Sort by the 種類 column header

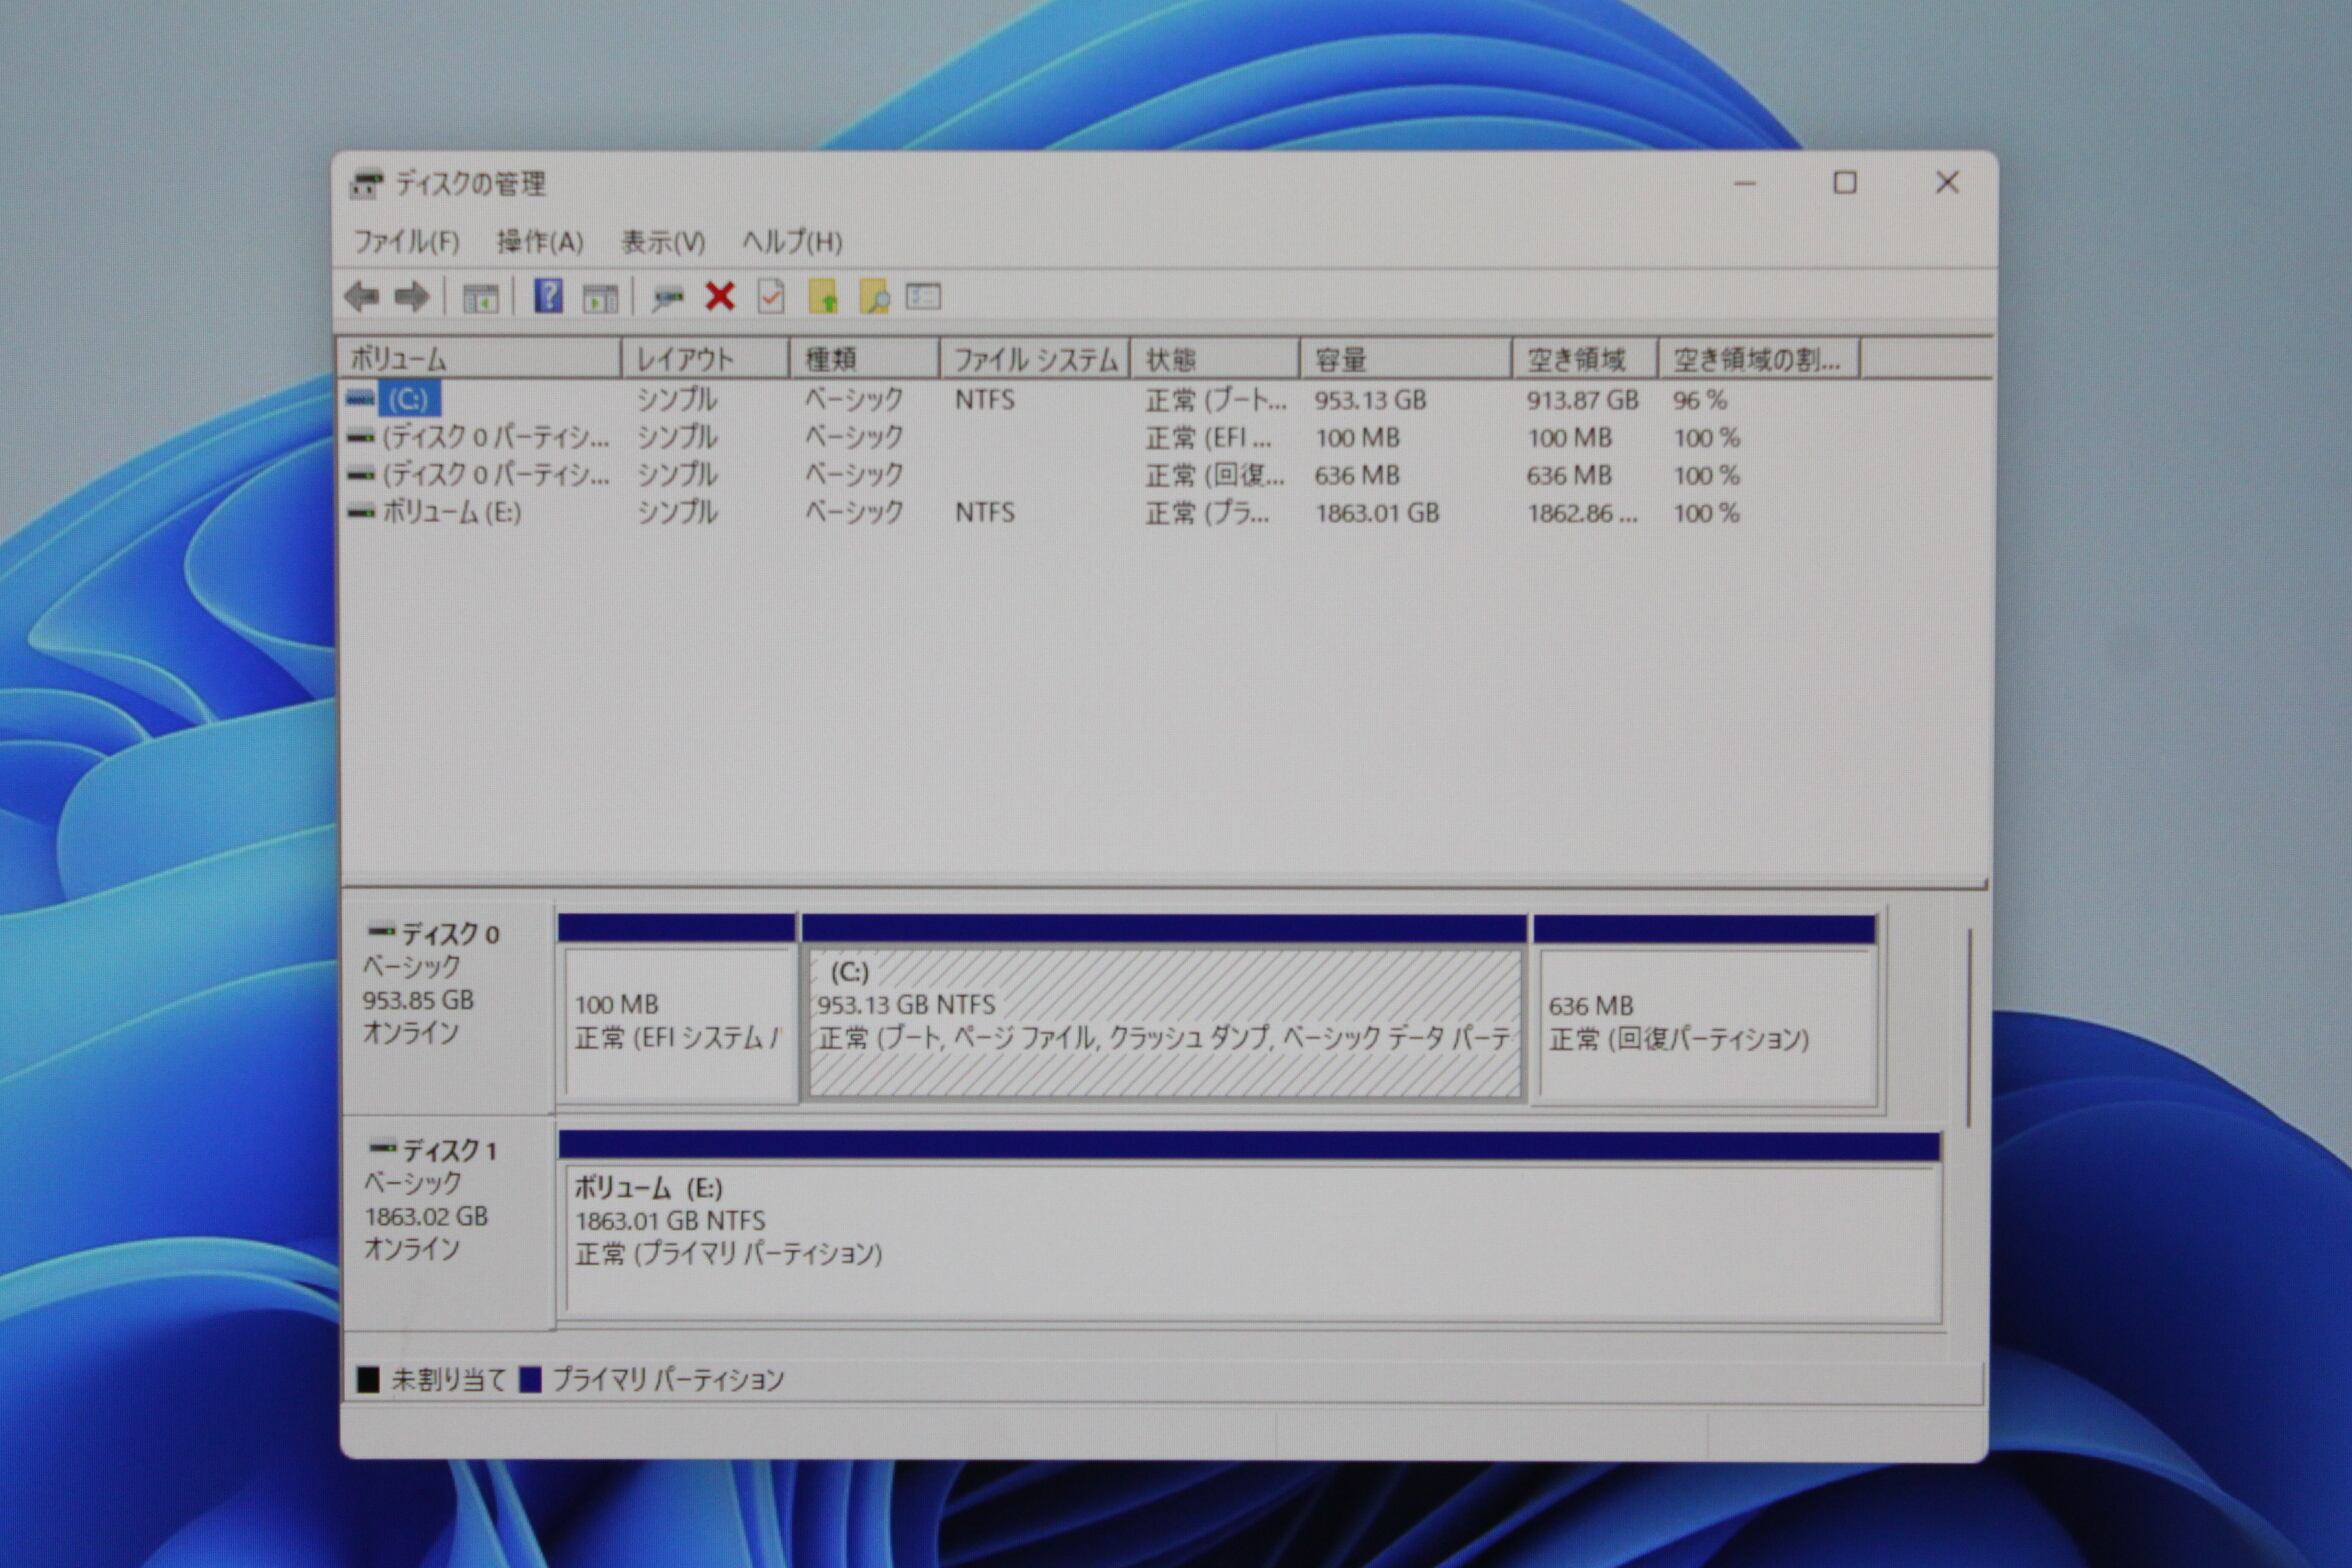(x=865, y=359)
